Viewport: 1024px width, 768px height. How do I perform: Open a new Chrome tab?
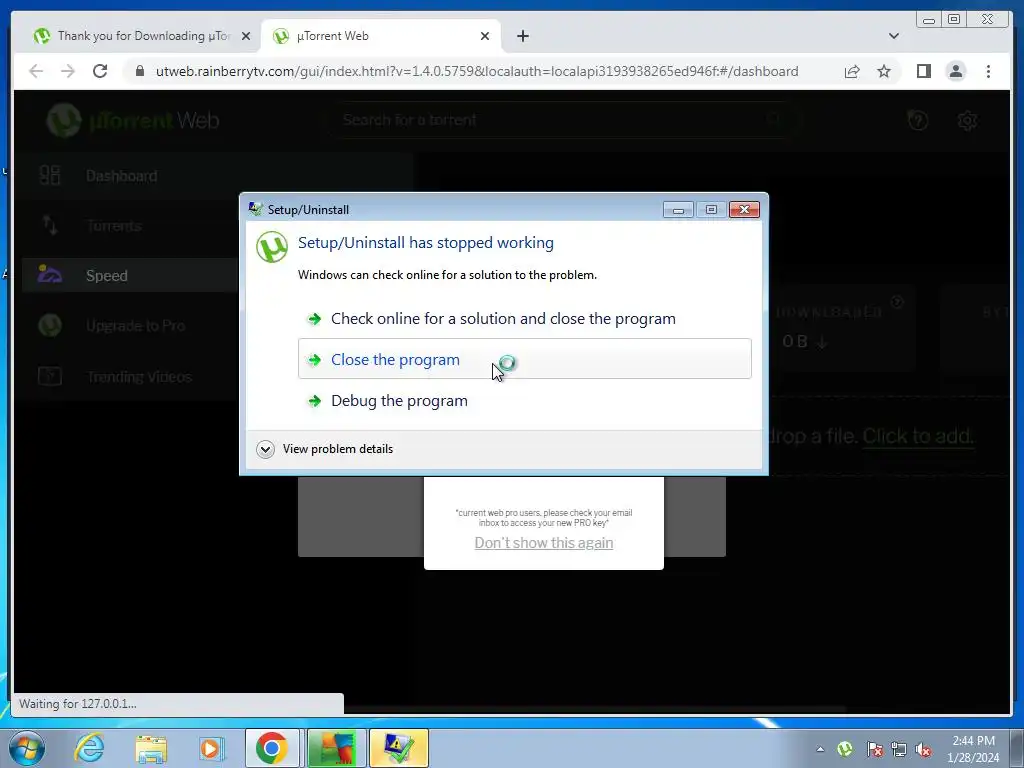[522, 36]
